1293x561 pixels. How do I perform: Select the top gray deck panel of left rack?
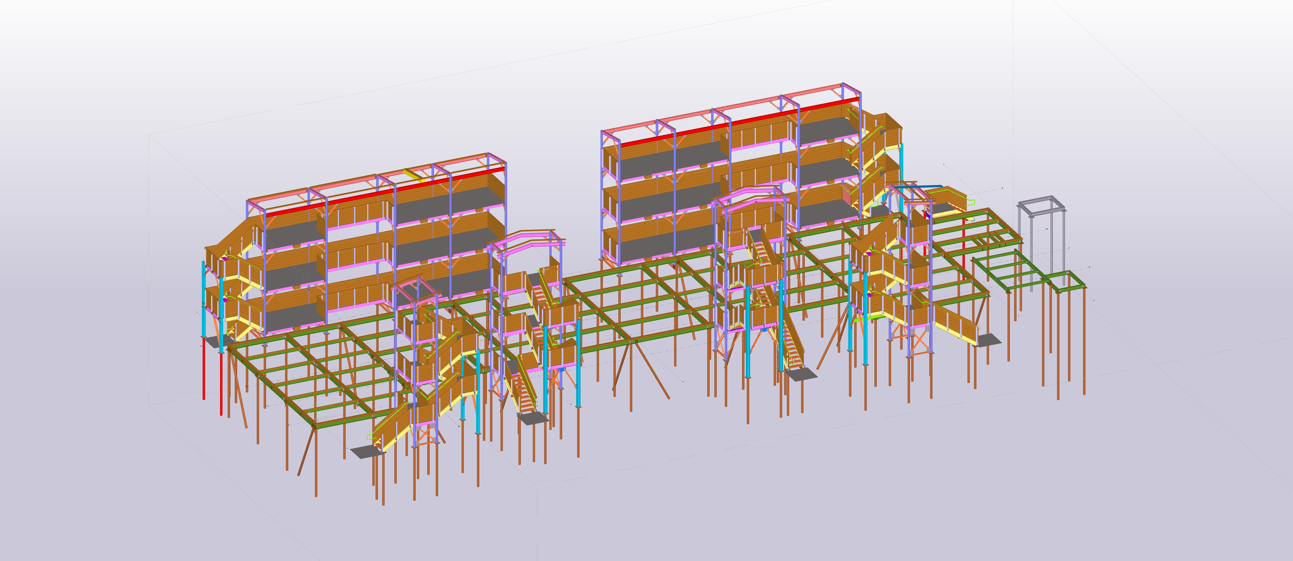point(292,234)
